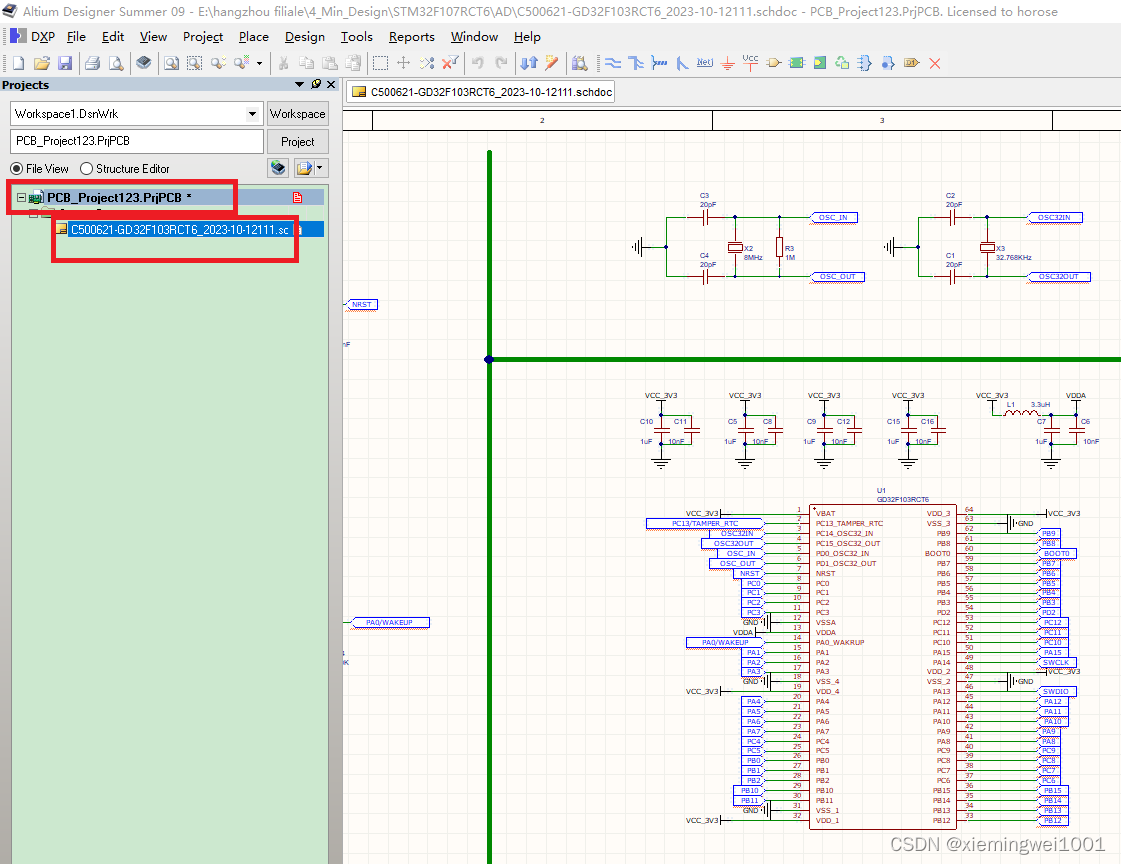
Task: Open the Print Preview tool
Action: 116,62
